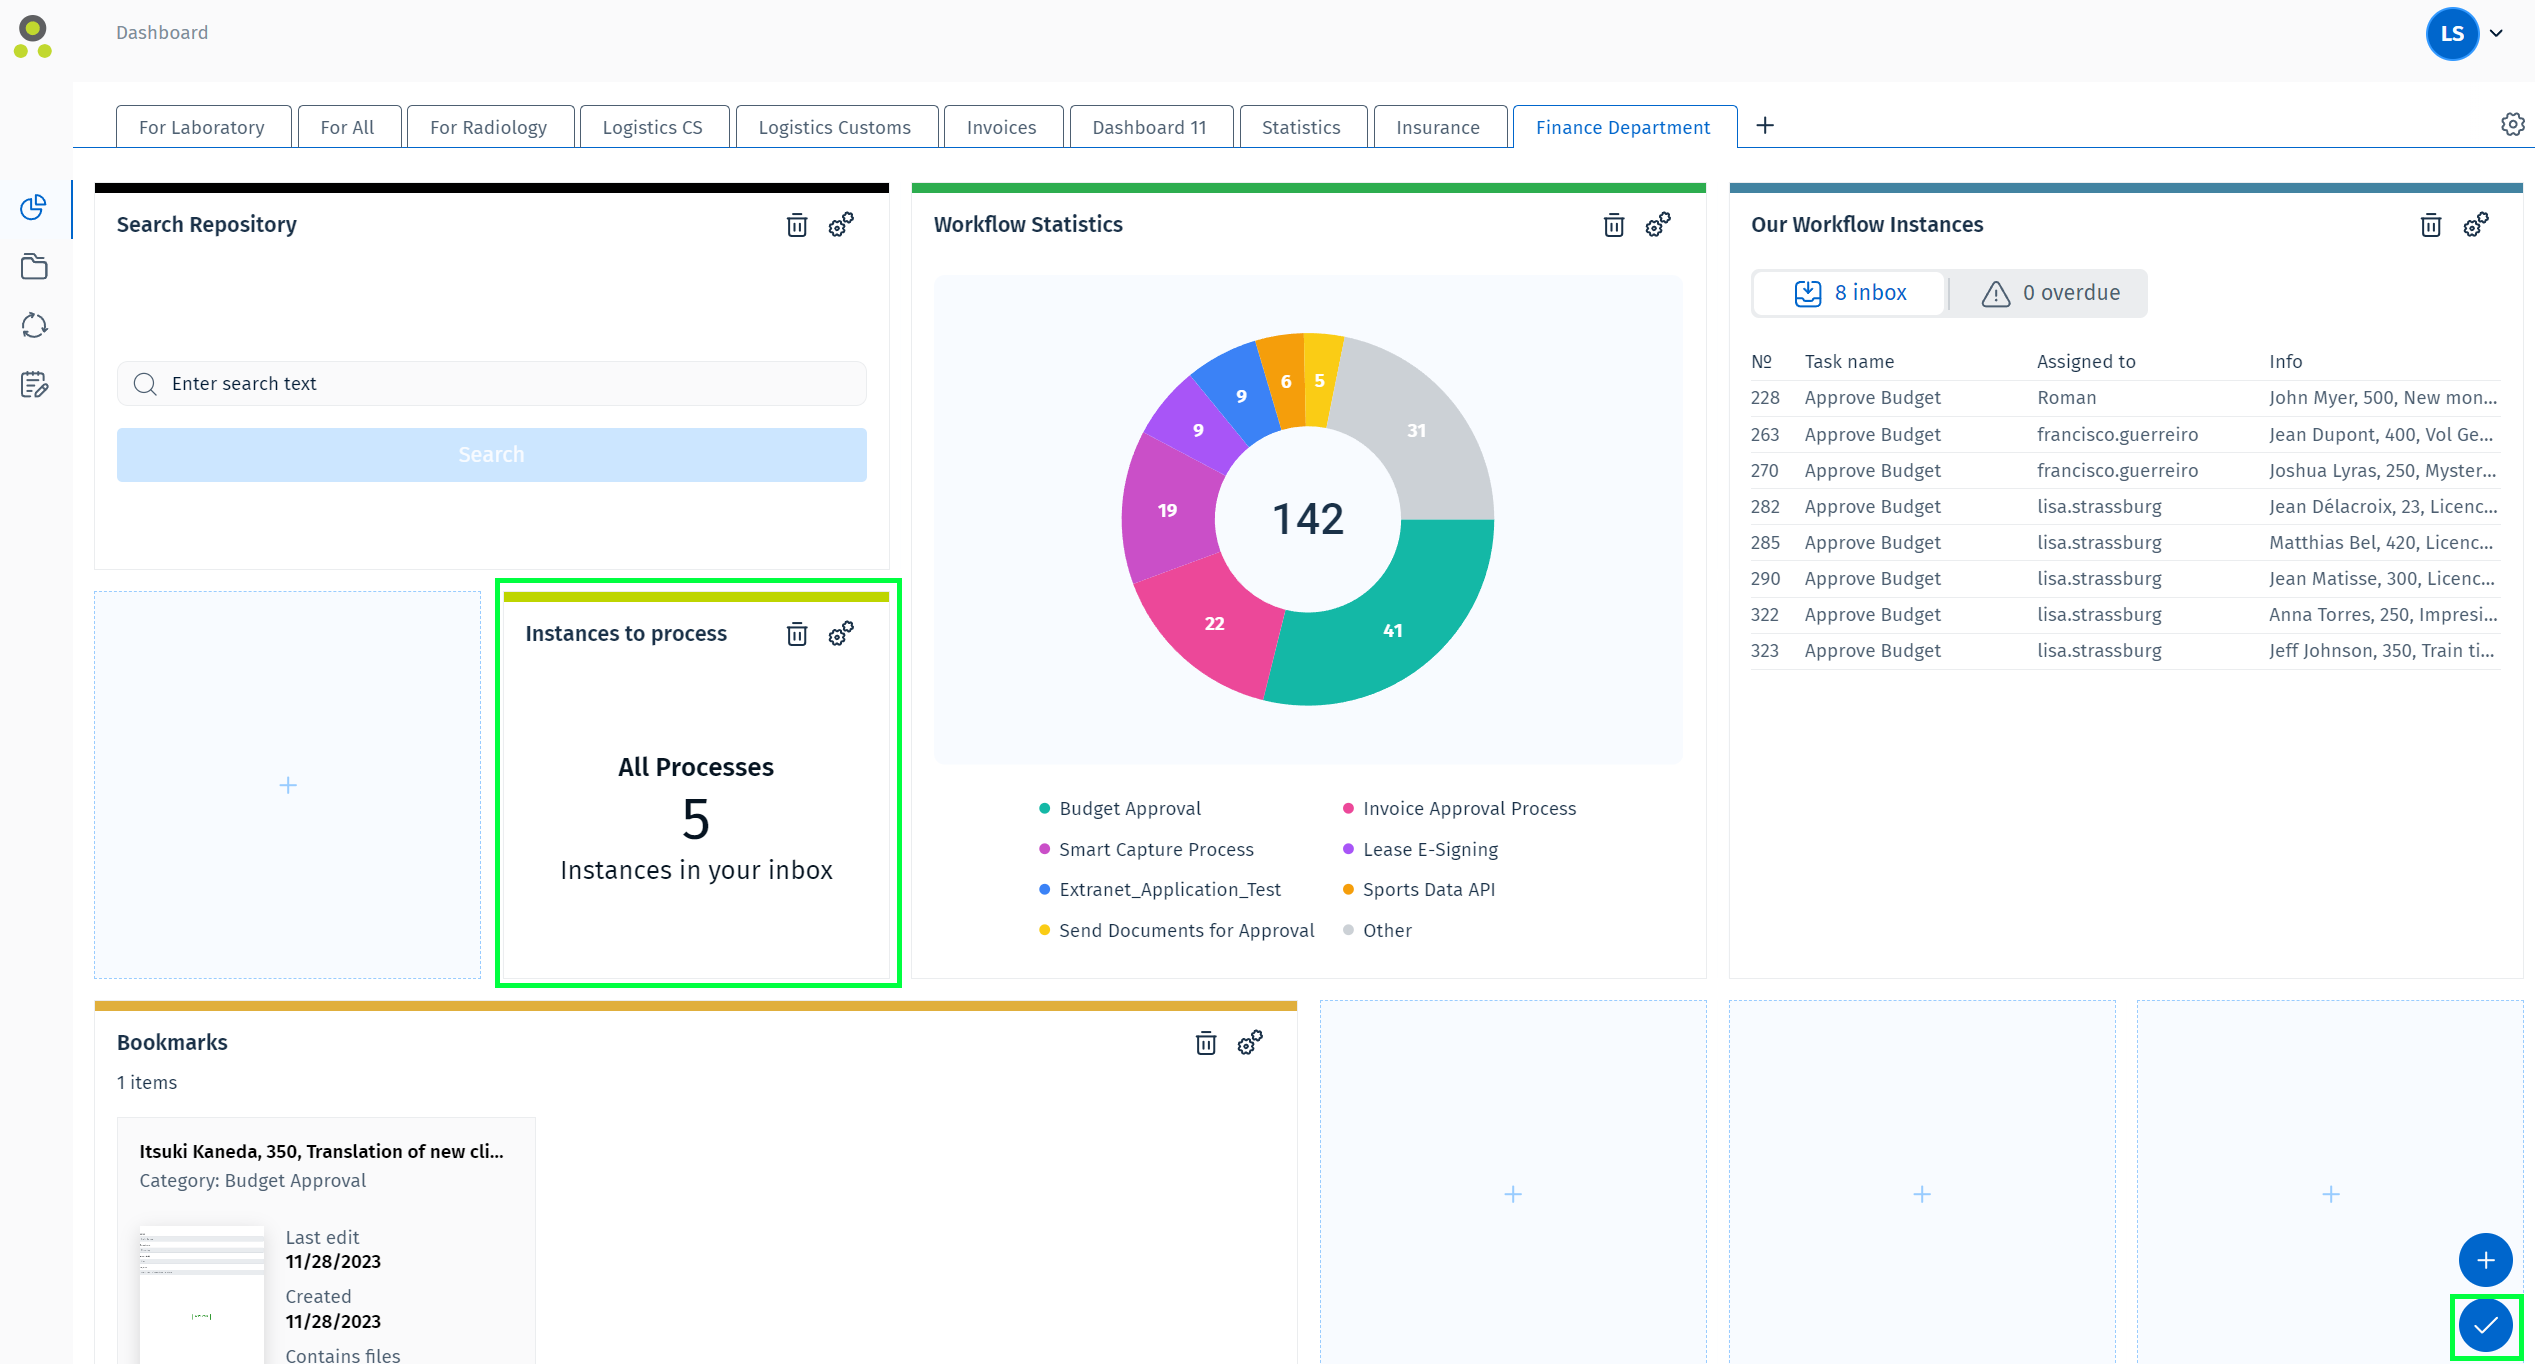
Task: Click the dashboard home icon in sidebar
Action: click(x=32, y=207)
